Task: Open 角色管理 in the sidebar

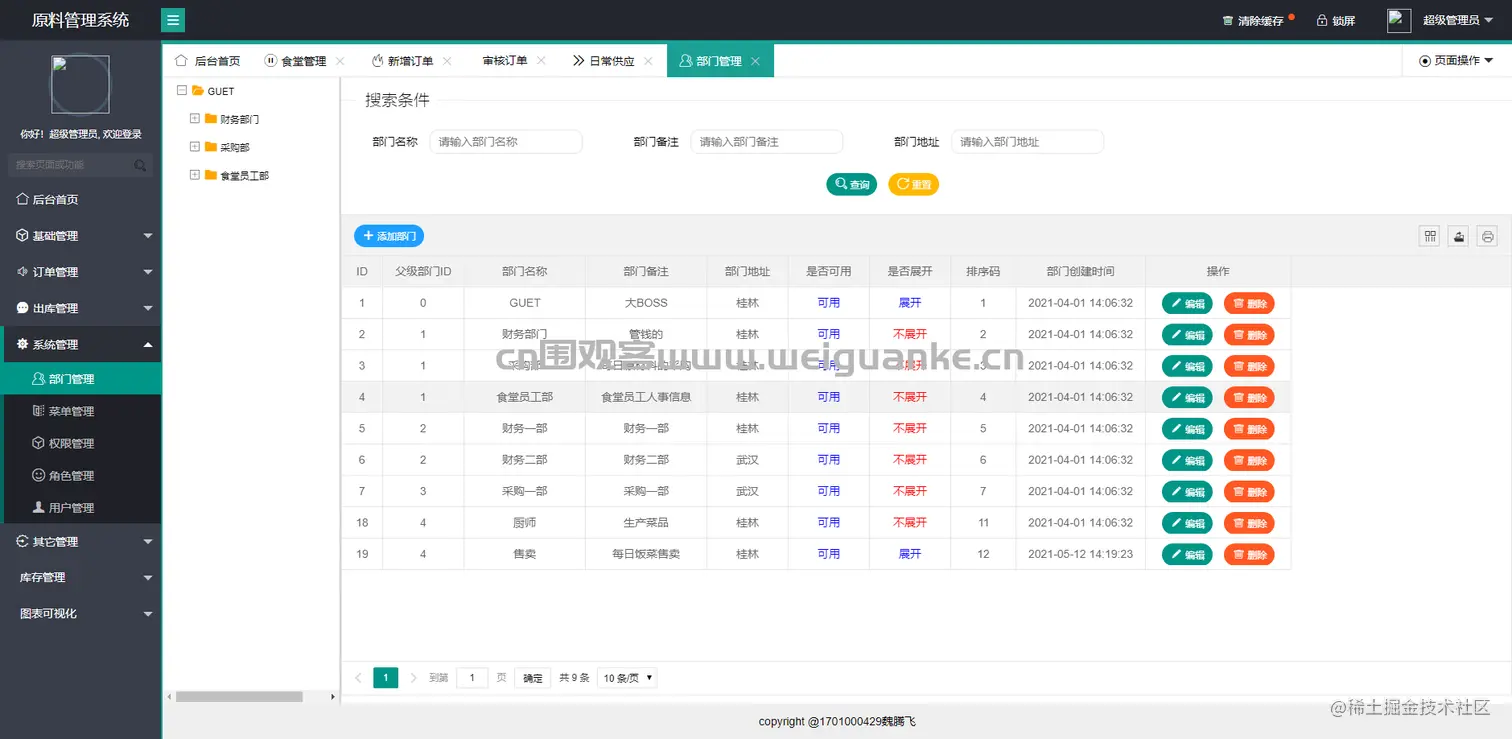Action: [x=81, y=475]
